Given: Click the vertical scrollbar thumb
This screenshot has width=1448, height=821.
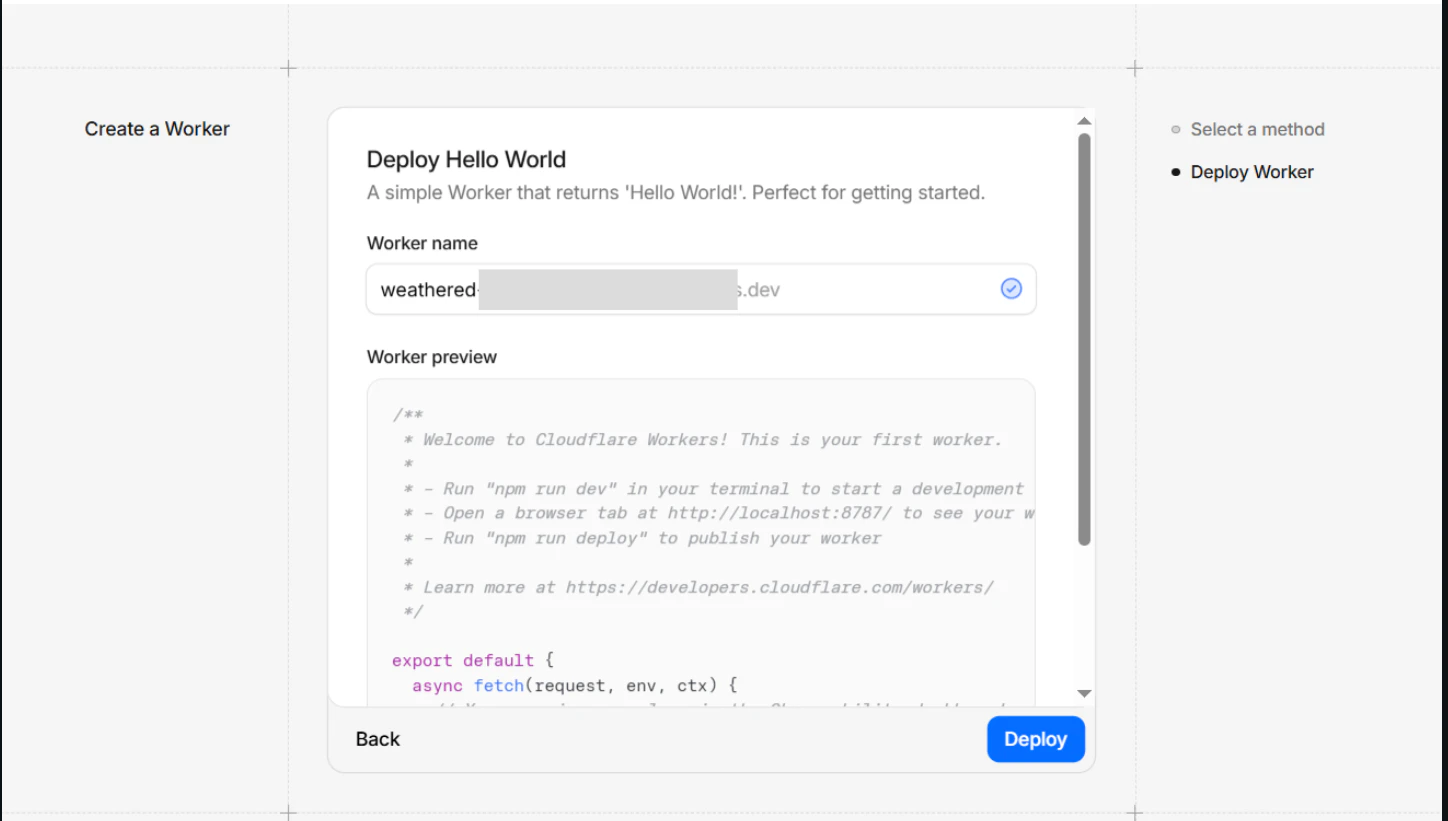Looking at the screenshot, I should pyautogui.click(x=1084, y=340).
